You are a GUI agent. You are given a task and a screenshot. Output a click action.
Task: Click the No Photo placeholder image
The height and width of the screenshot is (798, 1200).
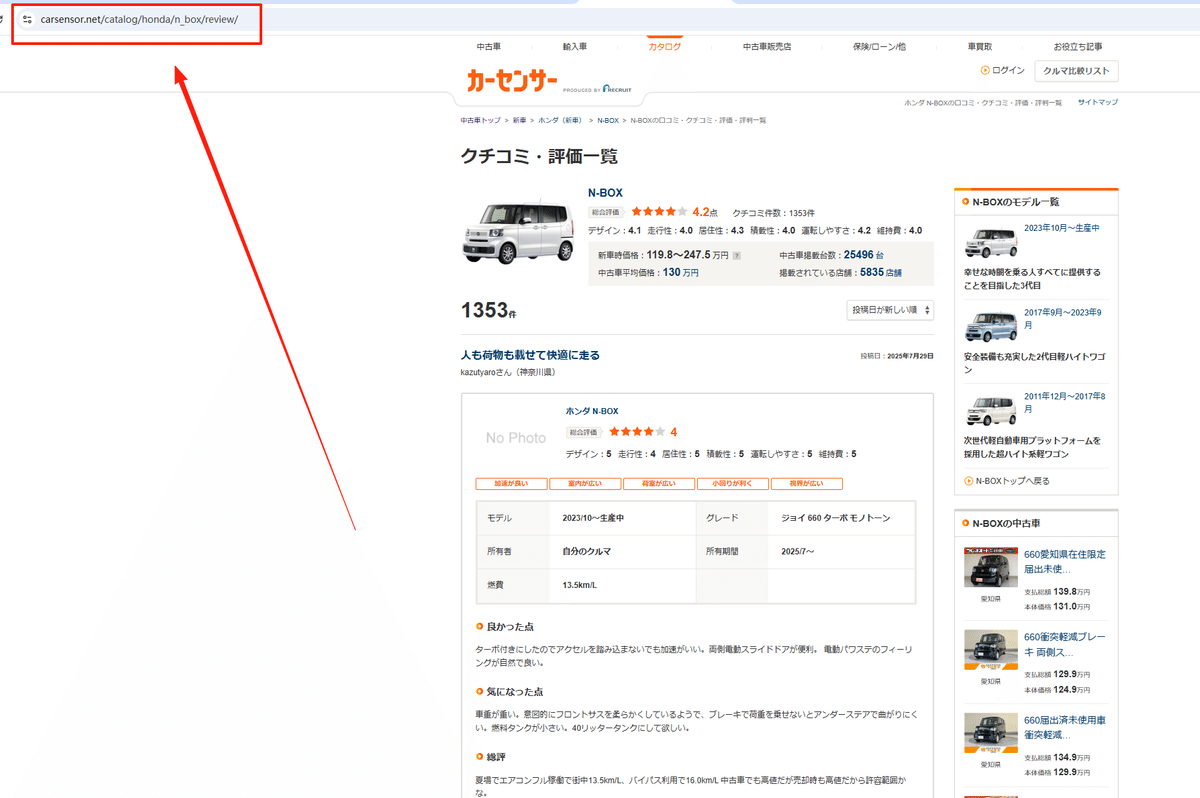click(x=516, y=438)
